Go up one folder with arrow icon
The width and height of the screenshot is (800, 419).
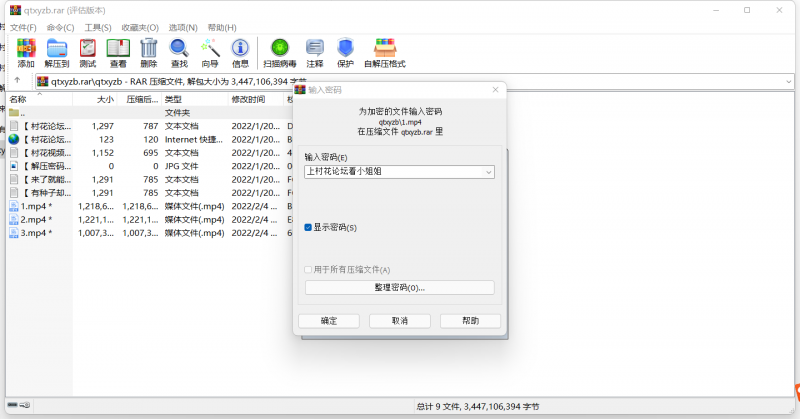(x=17, y=81)
